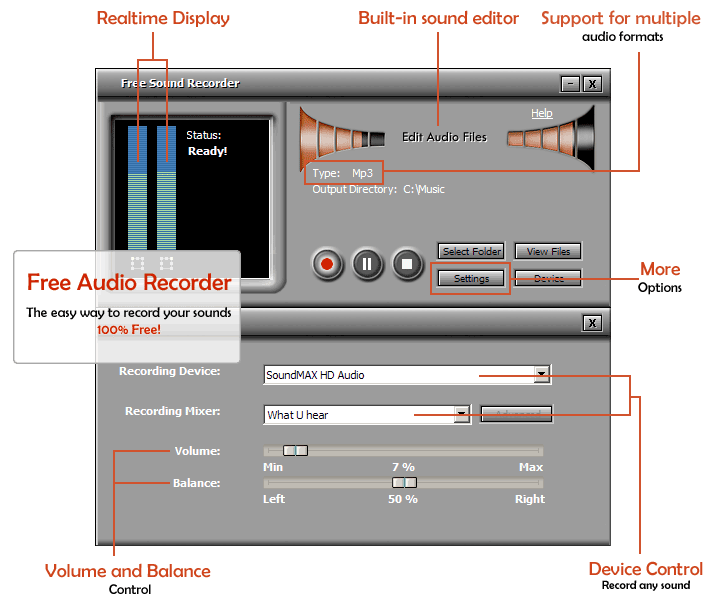The width and height of the screenshot is (706, 614).
Task: Expand the Recording Device dropdown arrow
Action: pyautogui.click(x=541, y=375)
